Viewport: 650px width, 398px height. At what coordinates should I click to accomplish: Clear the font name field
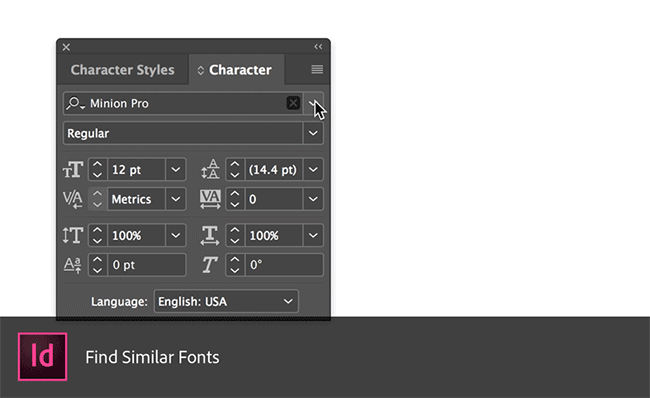(293, 103)
